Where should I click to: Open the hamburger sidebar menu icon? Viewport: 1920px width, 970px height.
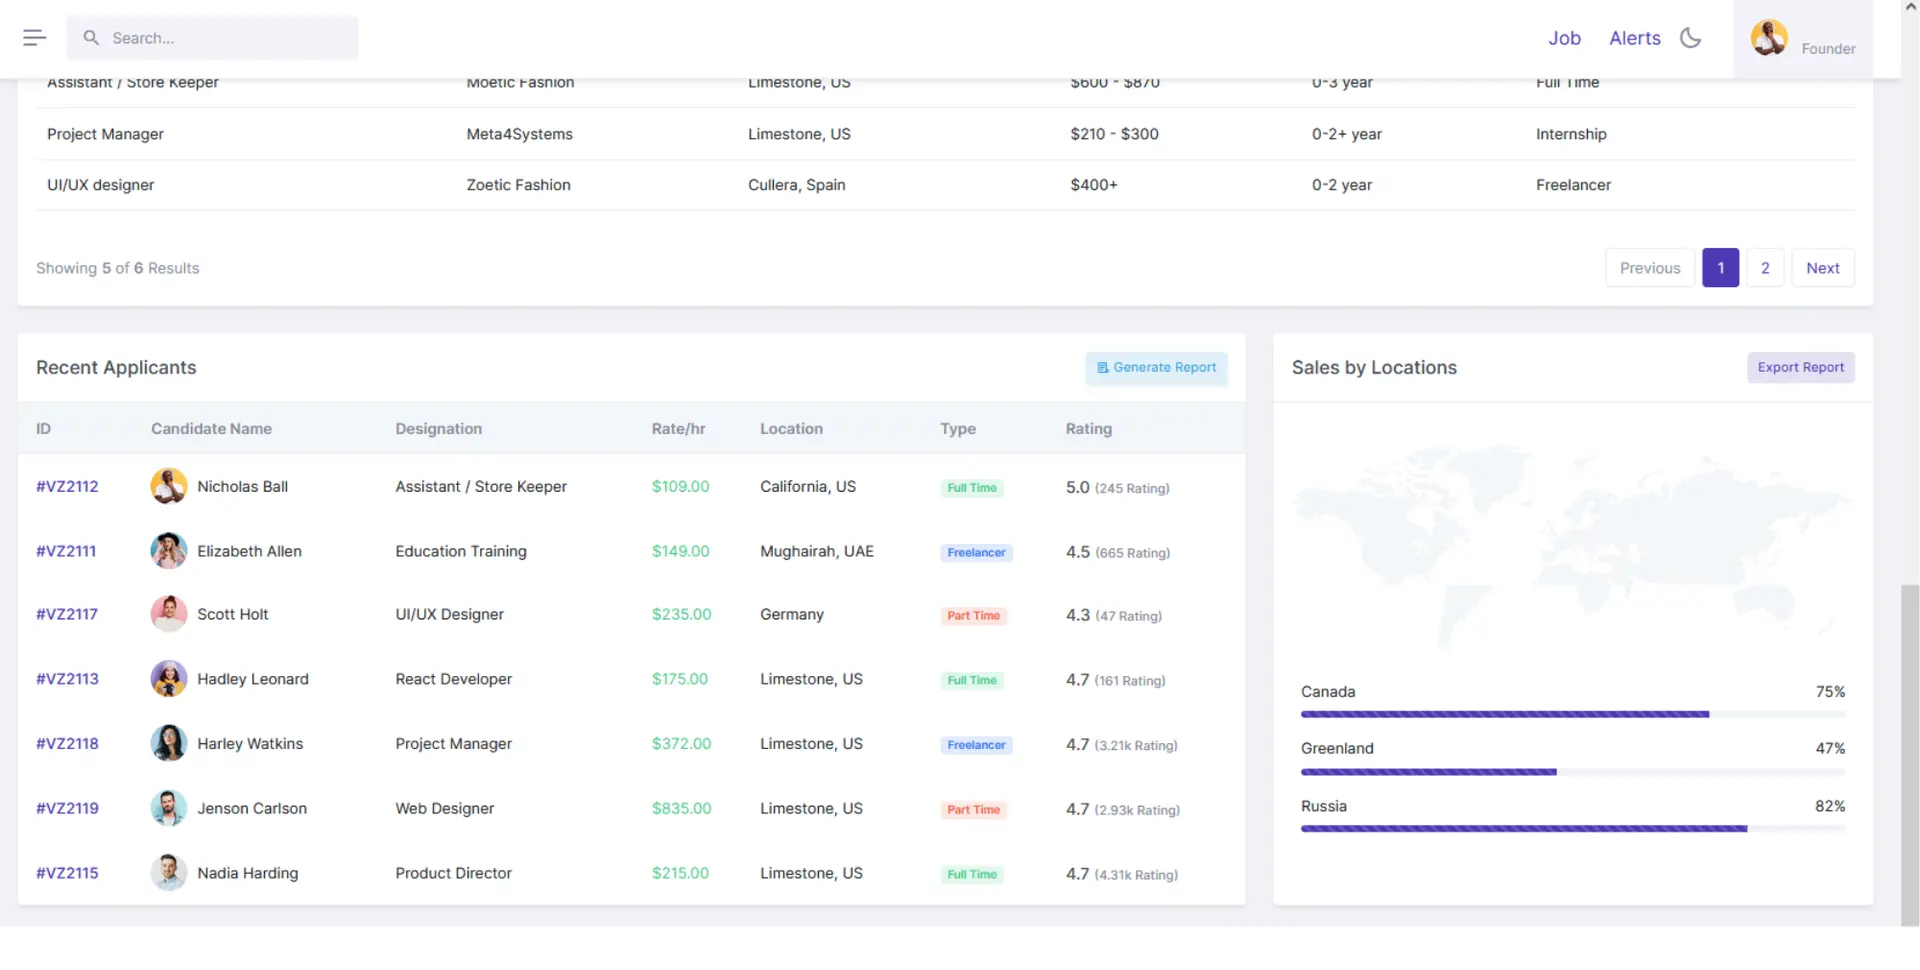[34, 38]
